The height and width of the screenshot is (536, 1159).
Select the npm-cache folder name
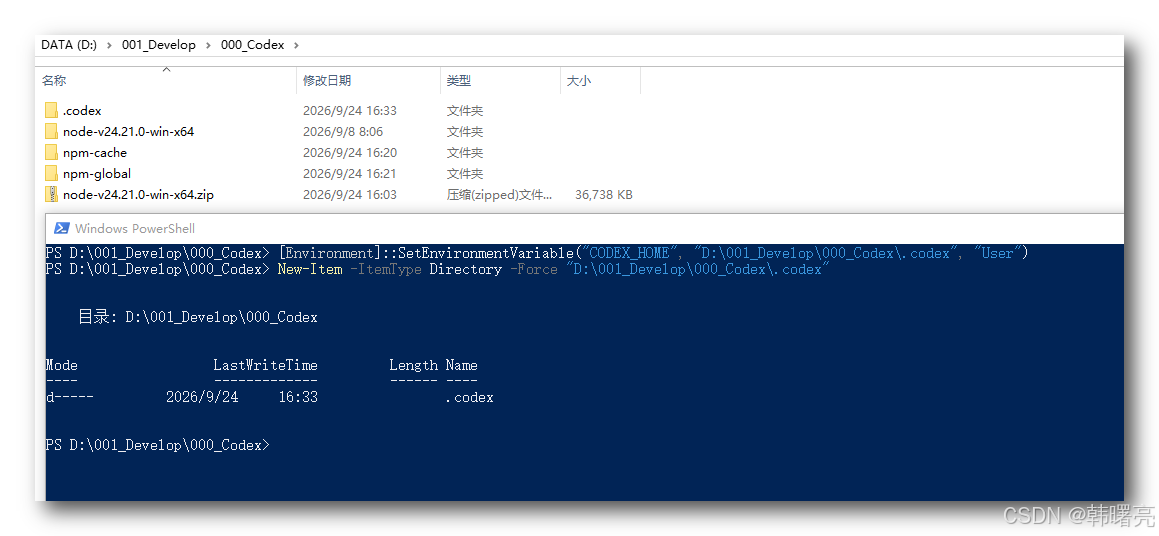click(x=95, y=153)
